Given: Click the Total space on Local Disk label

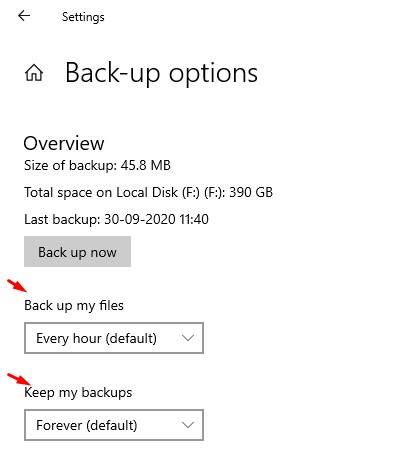Looking at the screenshot, I should pyautogui.click(x=125, y=192).
